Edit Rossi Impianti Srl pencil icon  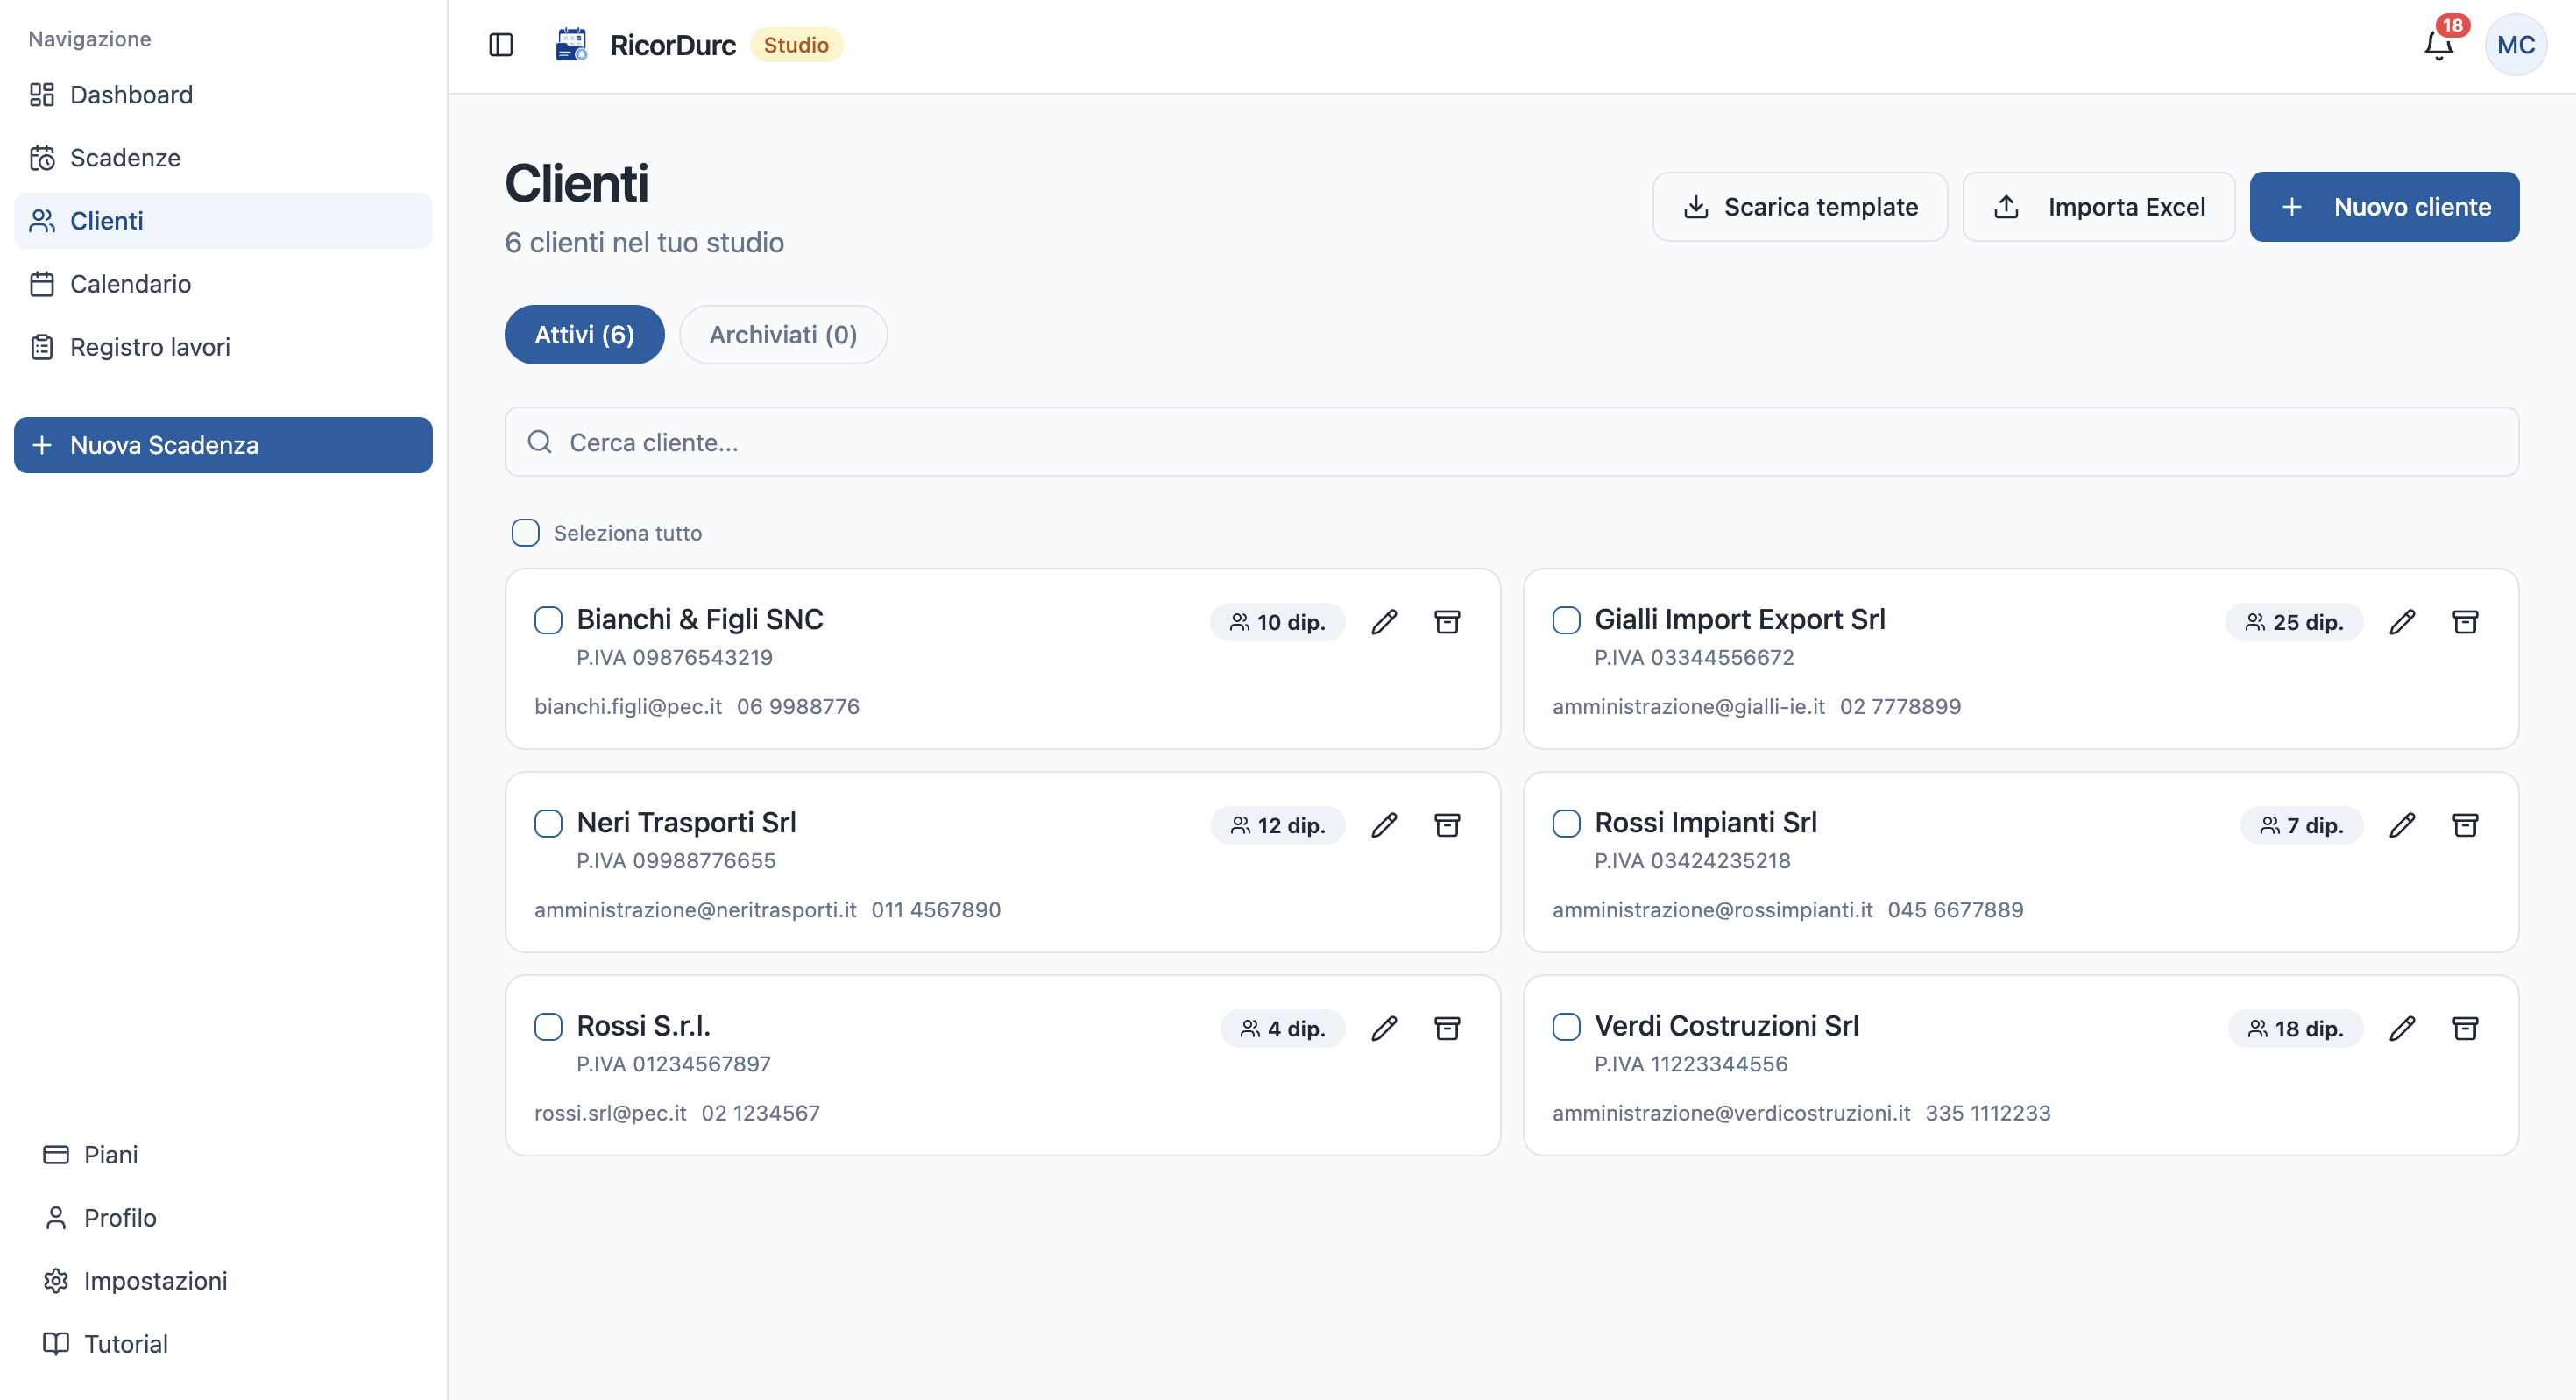pyautogui.click(x=2402, y=825)
